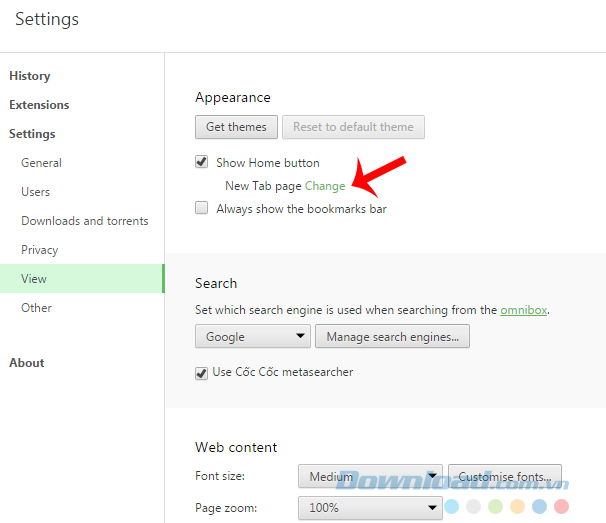The image size is (606, 523).
Task: Expand the Font size Medium dropdown
Action: (370, 476)
